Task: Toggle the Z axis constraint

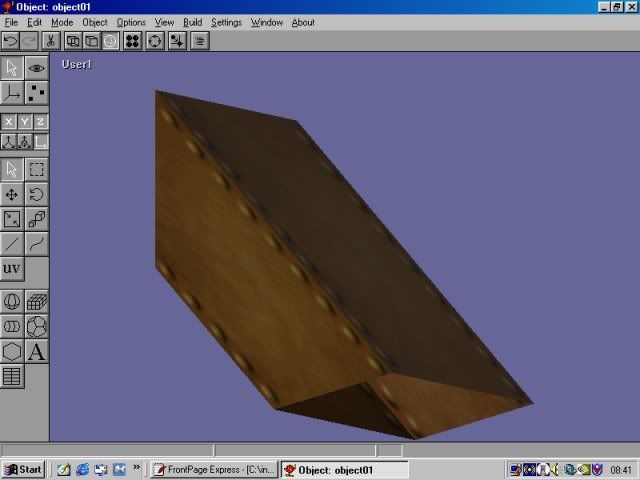Action: click(41, 121)
